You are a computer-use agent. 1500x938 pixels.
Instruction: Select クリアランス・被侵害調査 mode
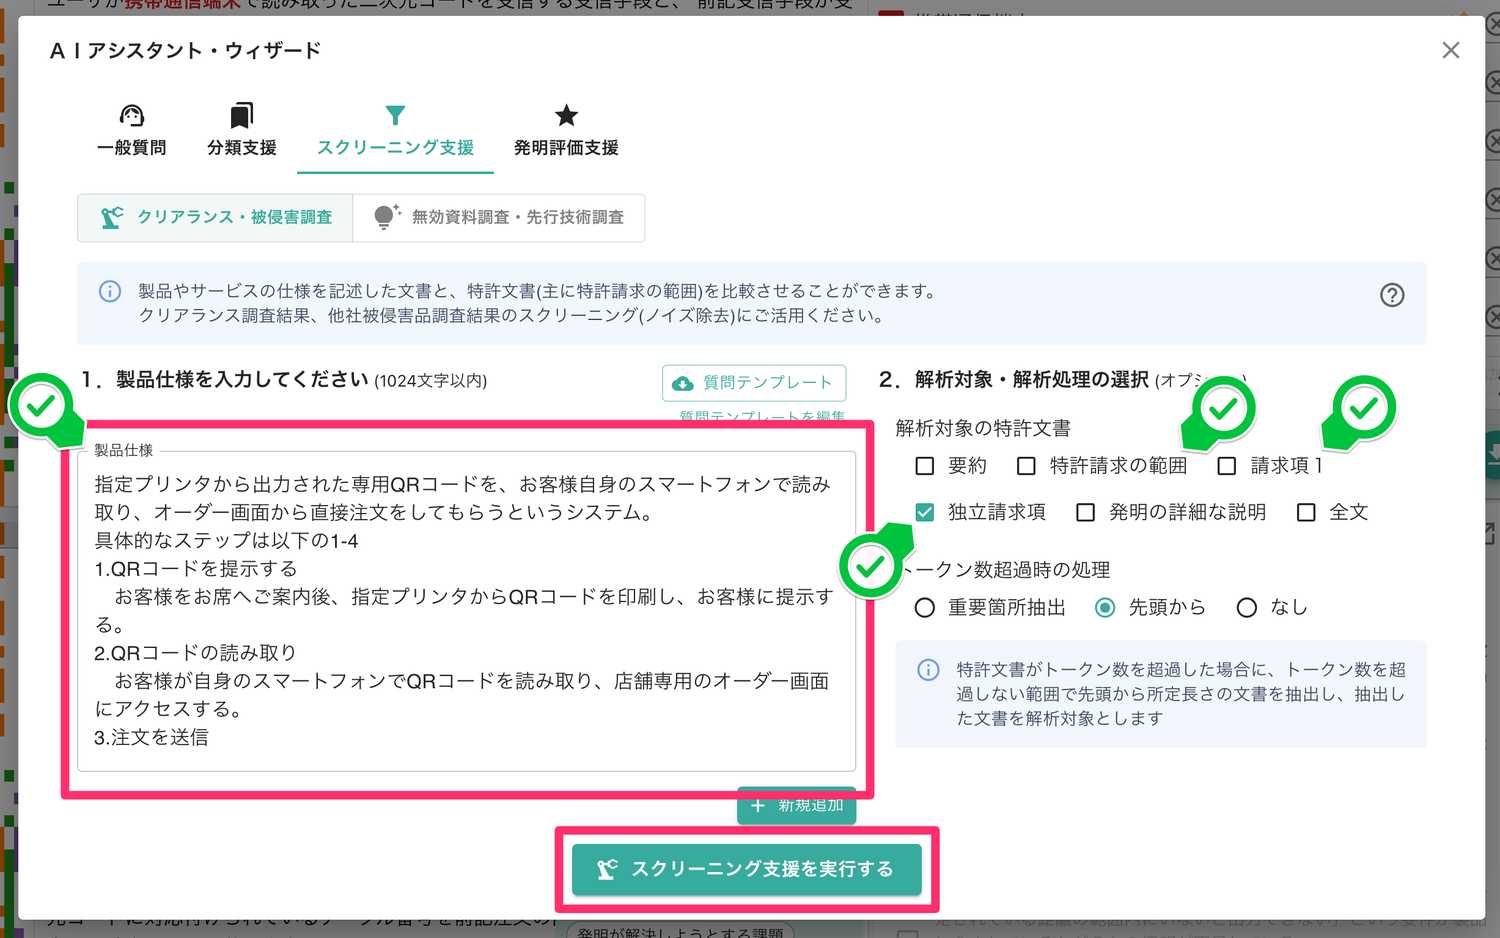tap(215, 218)
